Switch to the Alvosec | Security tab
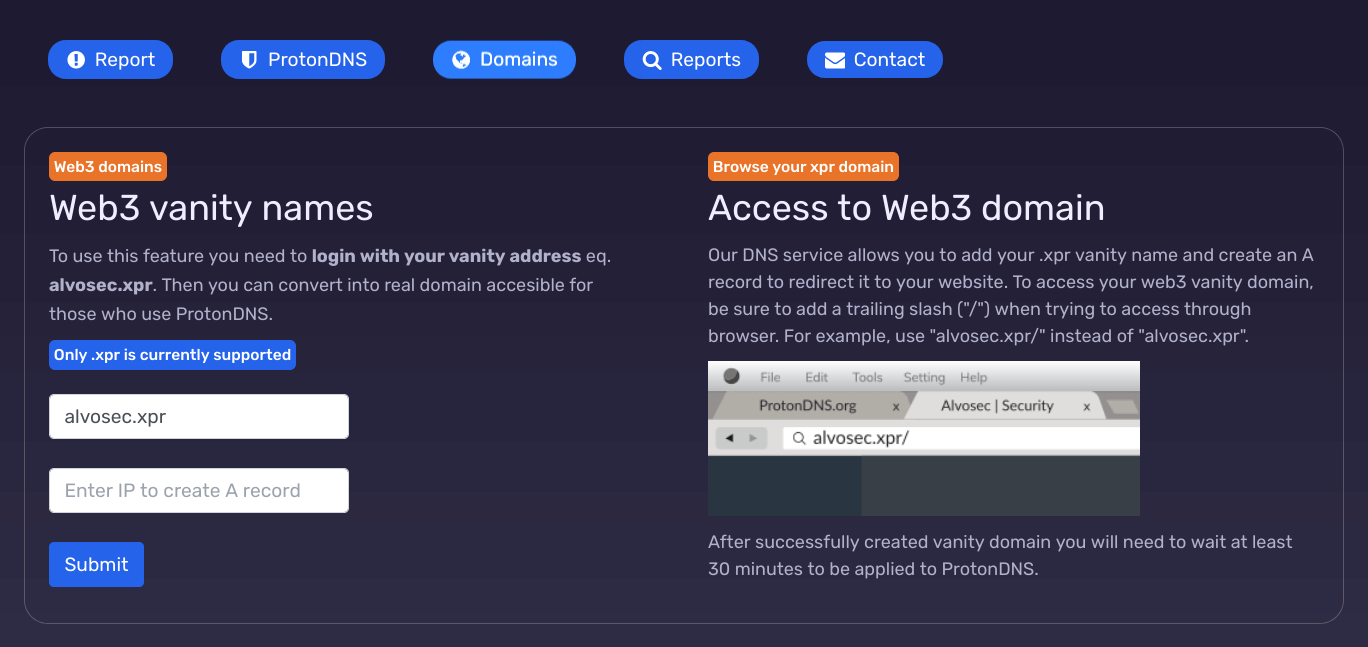1368x647 pixels. click(996, 406)
